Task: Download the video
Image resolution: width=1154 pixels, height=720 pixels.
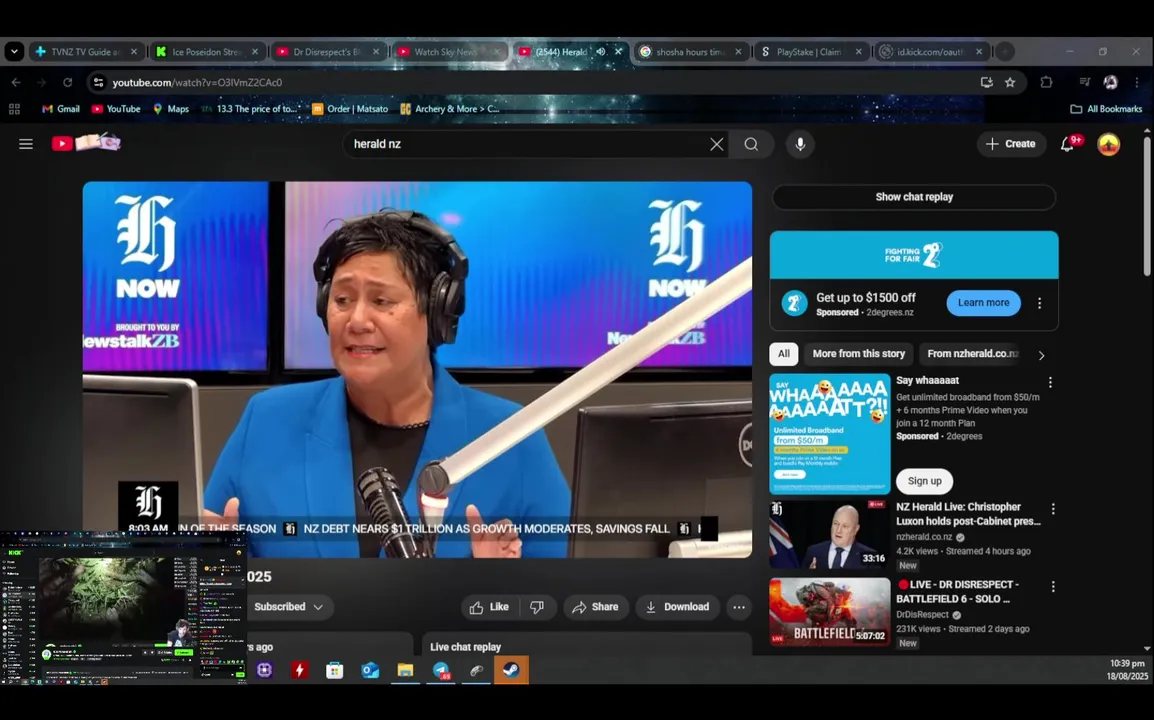Action: (x=677, y=607)
